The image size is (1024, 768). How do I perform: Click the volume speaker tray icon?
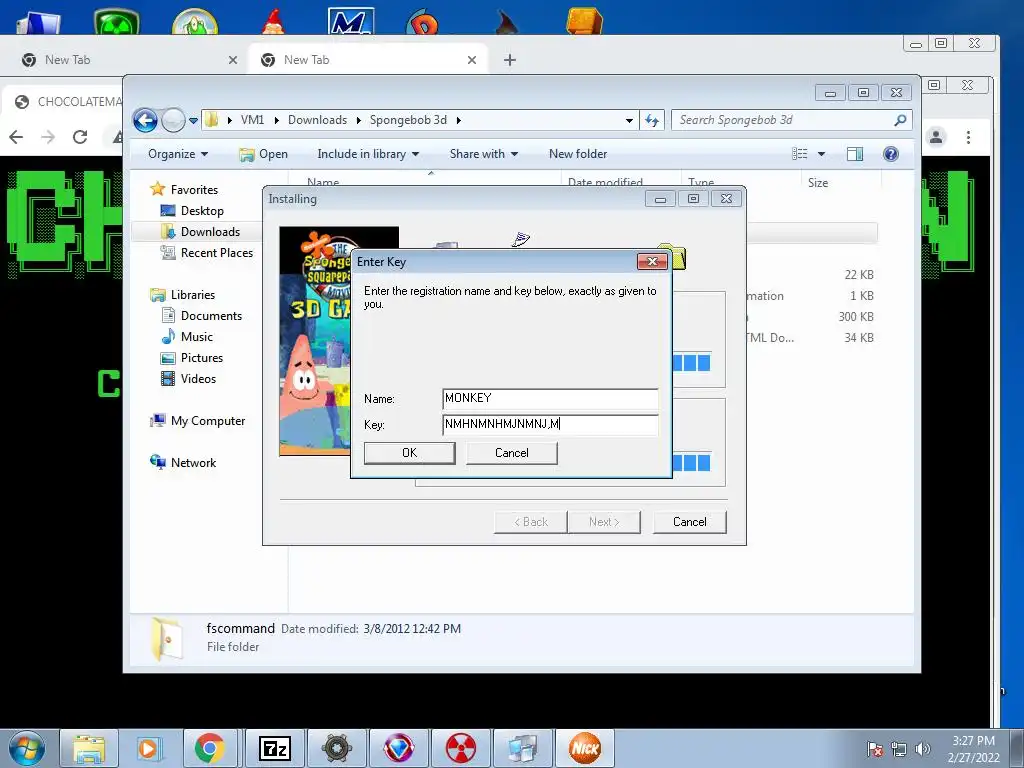click(922, 749)
